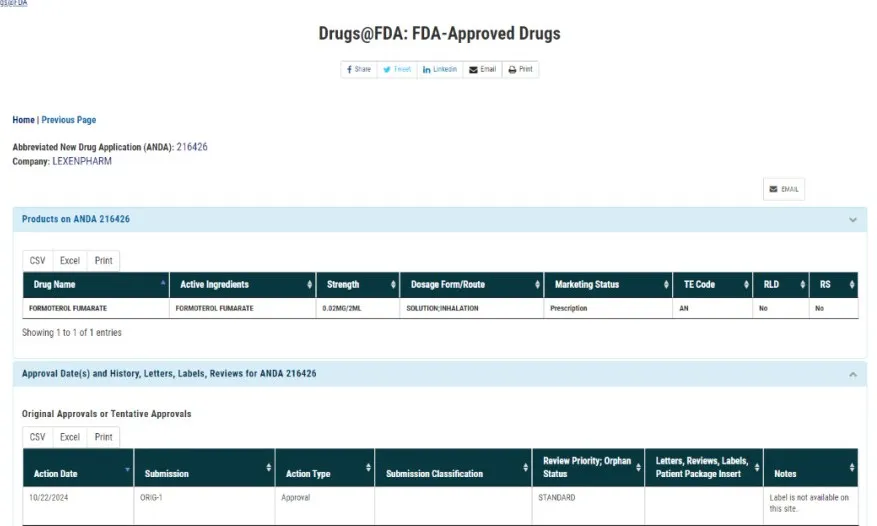Click the Email share icon button
This screenshot has width=877, height=526.
coord(482,70)
